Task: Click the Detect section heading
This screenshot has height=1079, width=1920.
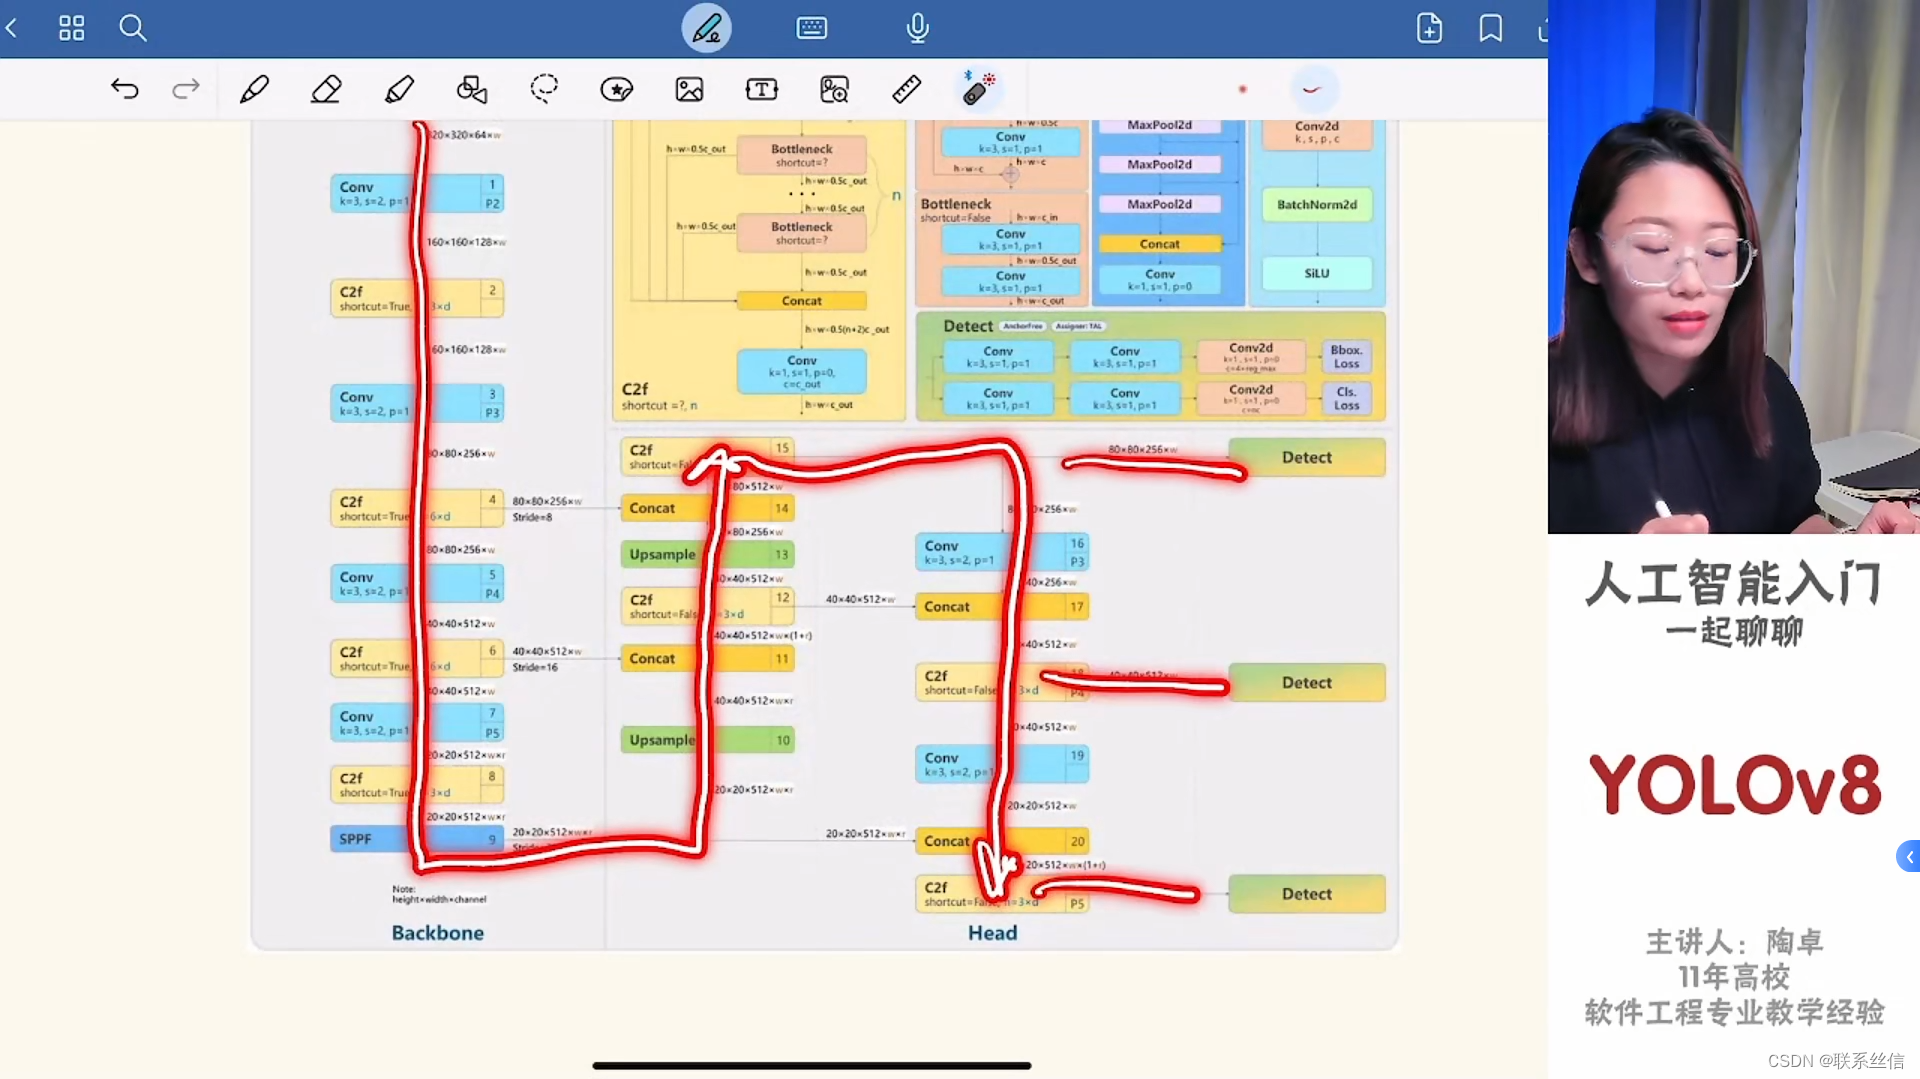Action: [x=968, y=326]
